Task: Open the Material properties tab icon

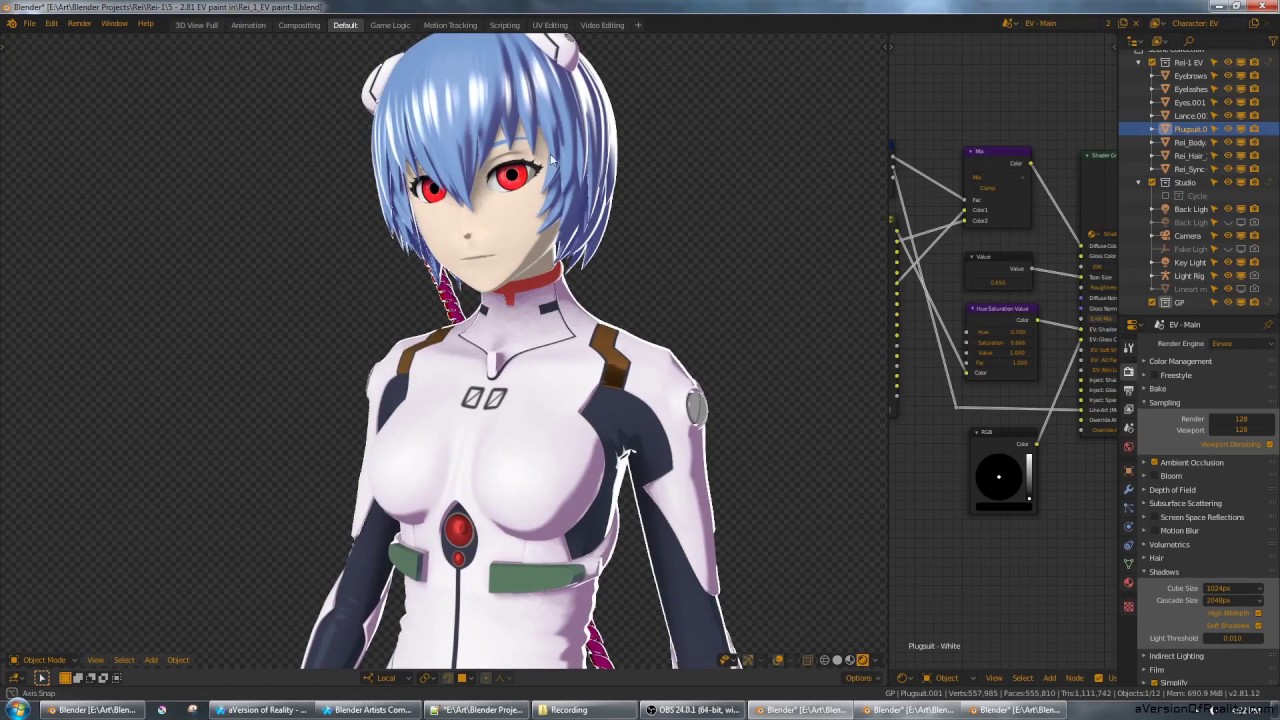Action: pos(1128,583)
